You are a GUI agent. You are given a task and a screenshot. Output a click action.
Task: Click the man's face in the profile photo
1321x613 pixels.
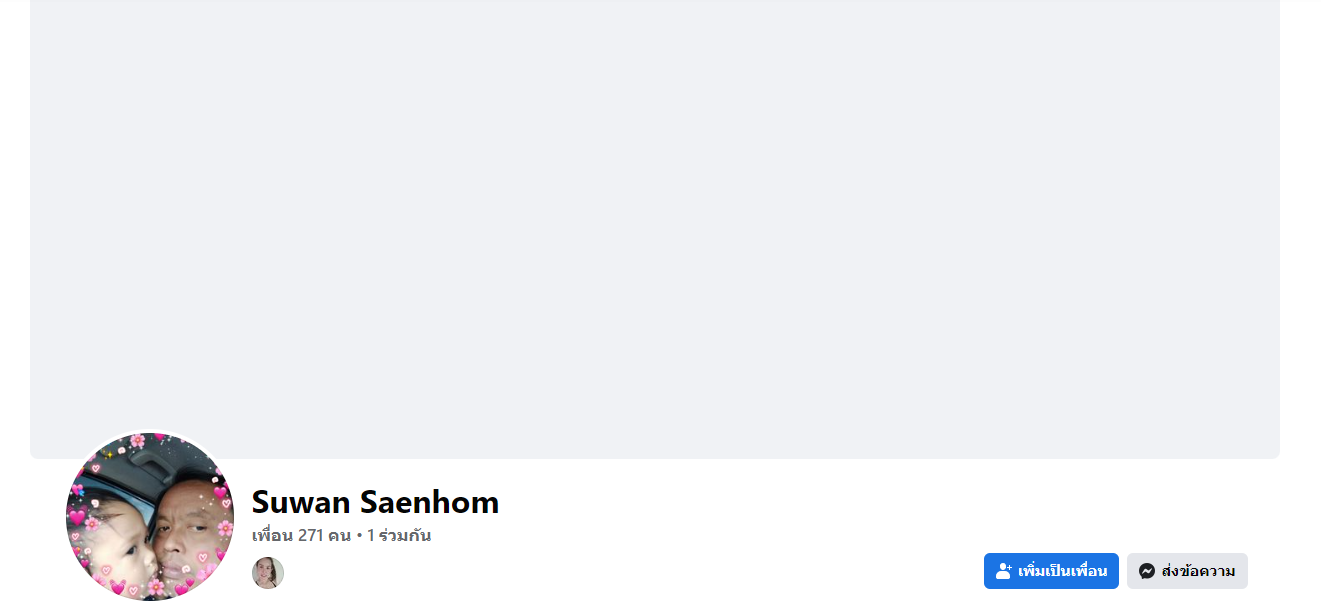point(185,530)
